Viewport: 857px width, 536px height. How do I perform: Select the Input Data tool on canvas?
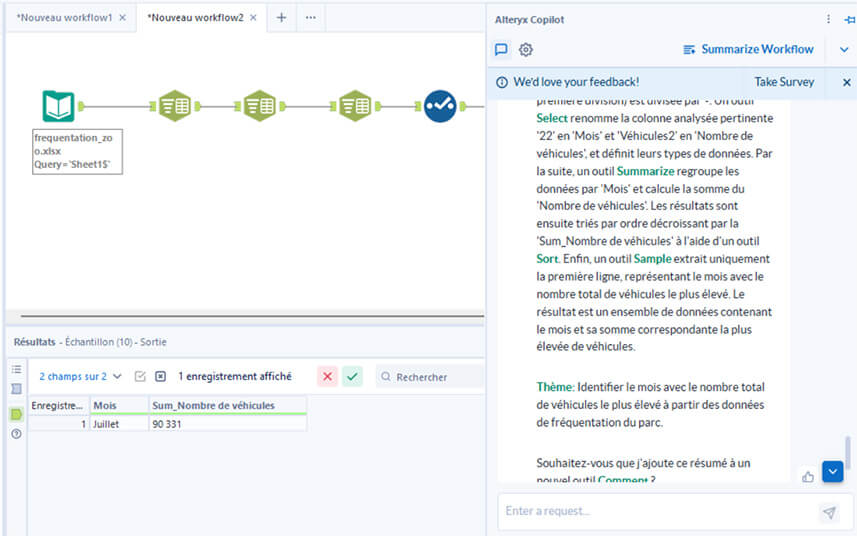coord(58,106)
